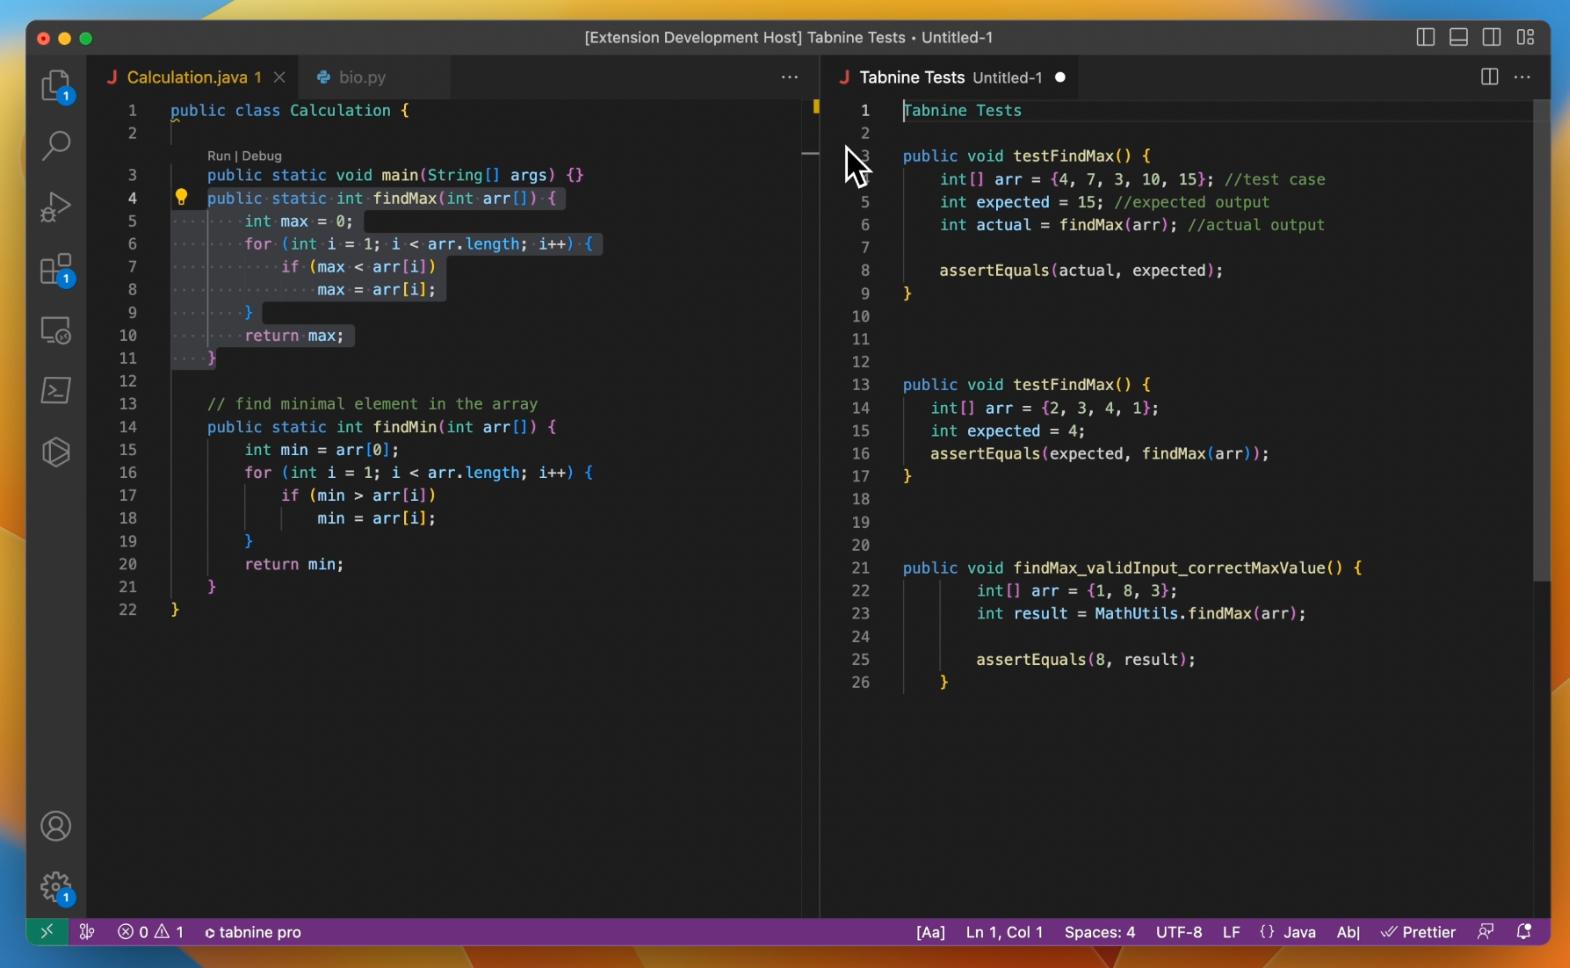Open the Search view in activity bar
The width and height of the screenshot is (1570, 968).
[56, 146]
